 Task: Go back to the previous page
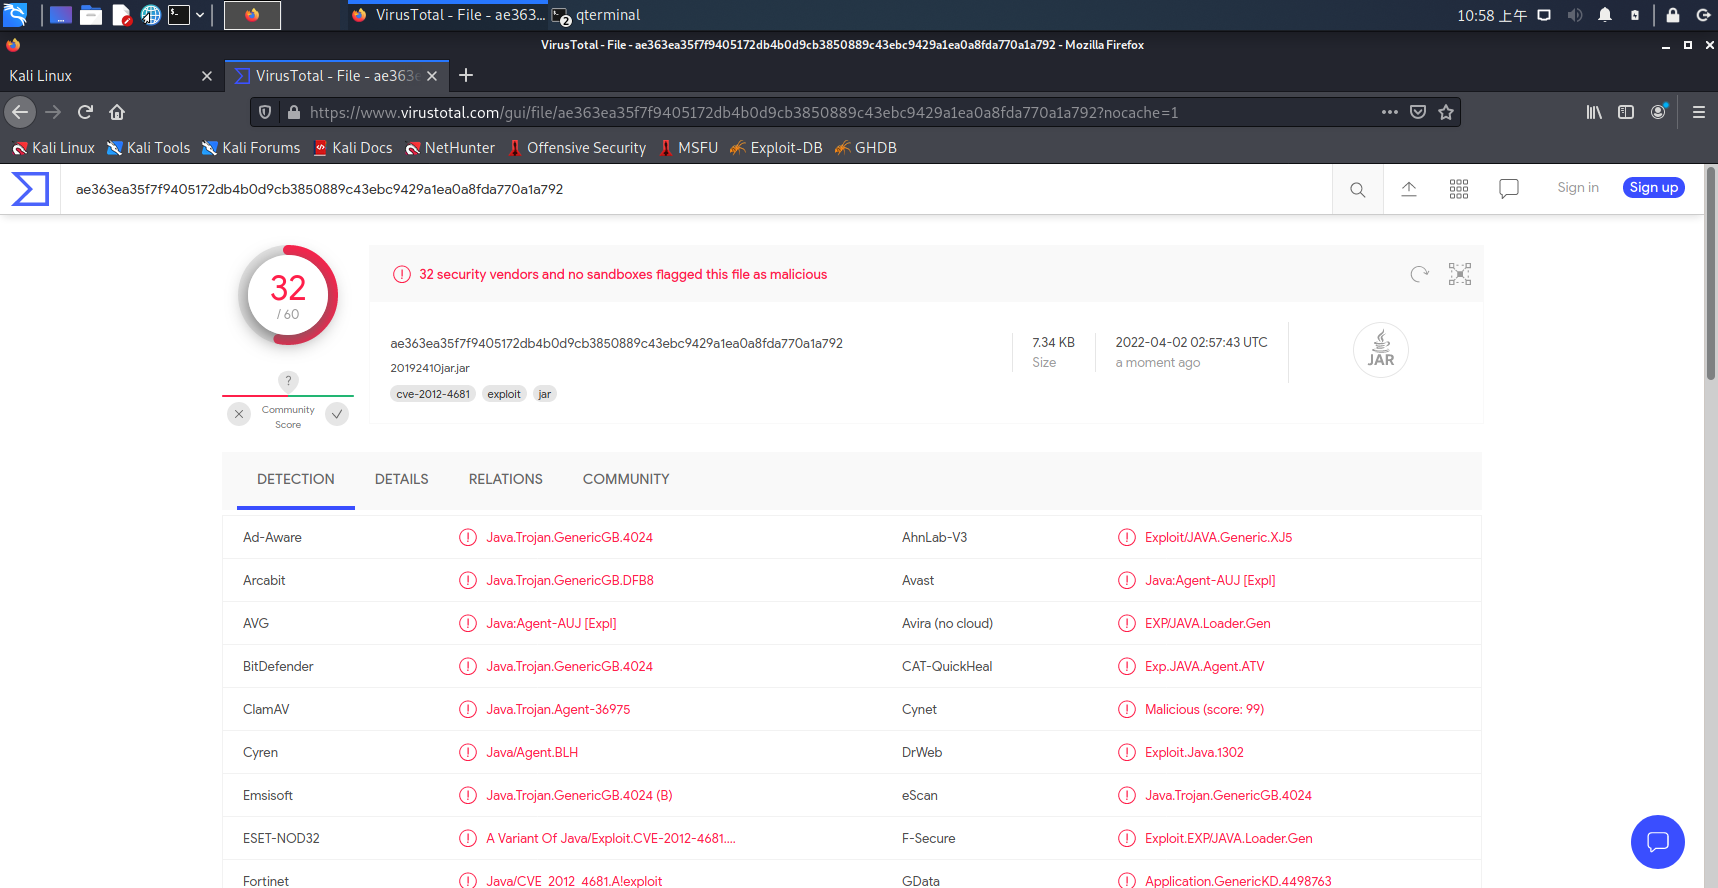pos(20,112)
